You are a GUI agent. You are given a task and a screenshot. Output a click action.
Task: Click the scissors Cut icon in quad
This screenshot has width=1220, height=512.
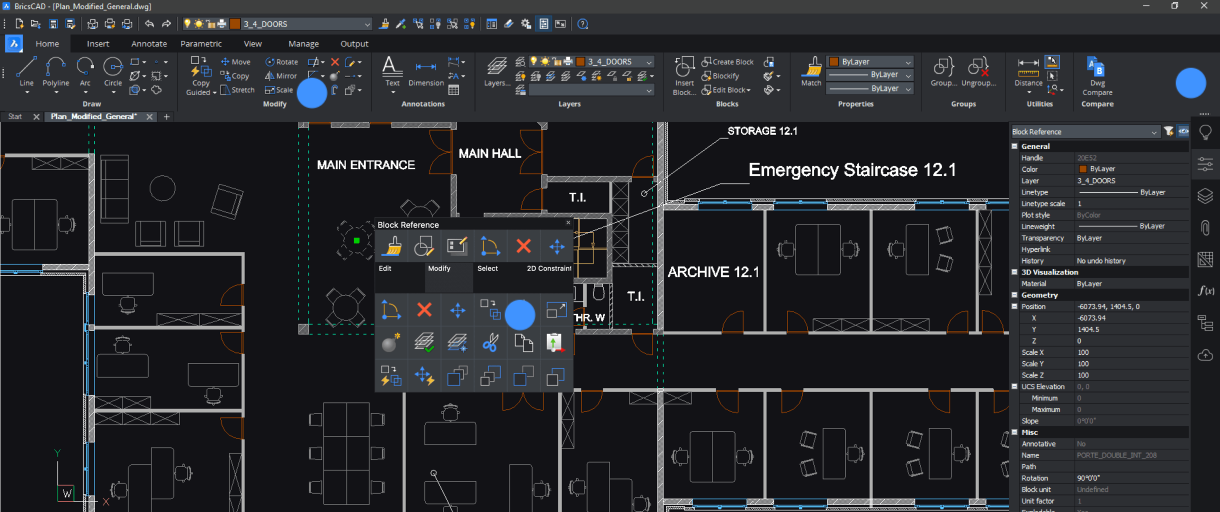(x=489, y=343)
